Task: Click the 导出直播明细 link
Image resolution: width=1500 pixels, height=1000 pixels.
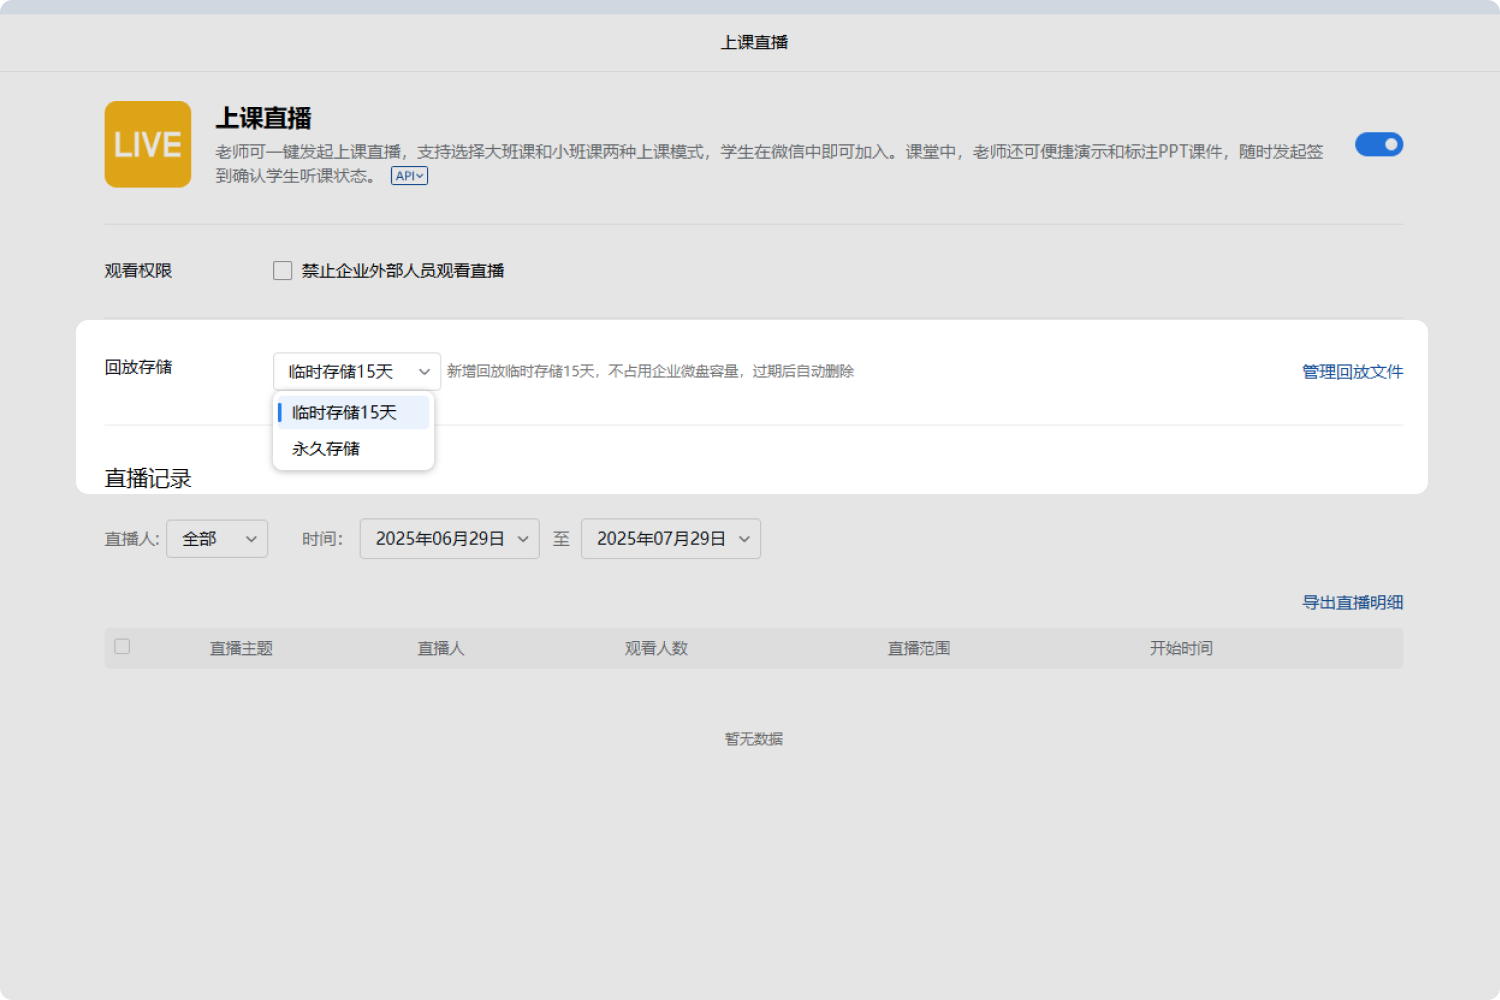Action: 1352,603
